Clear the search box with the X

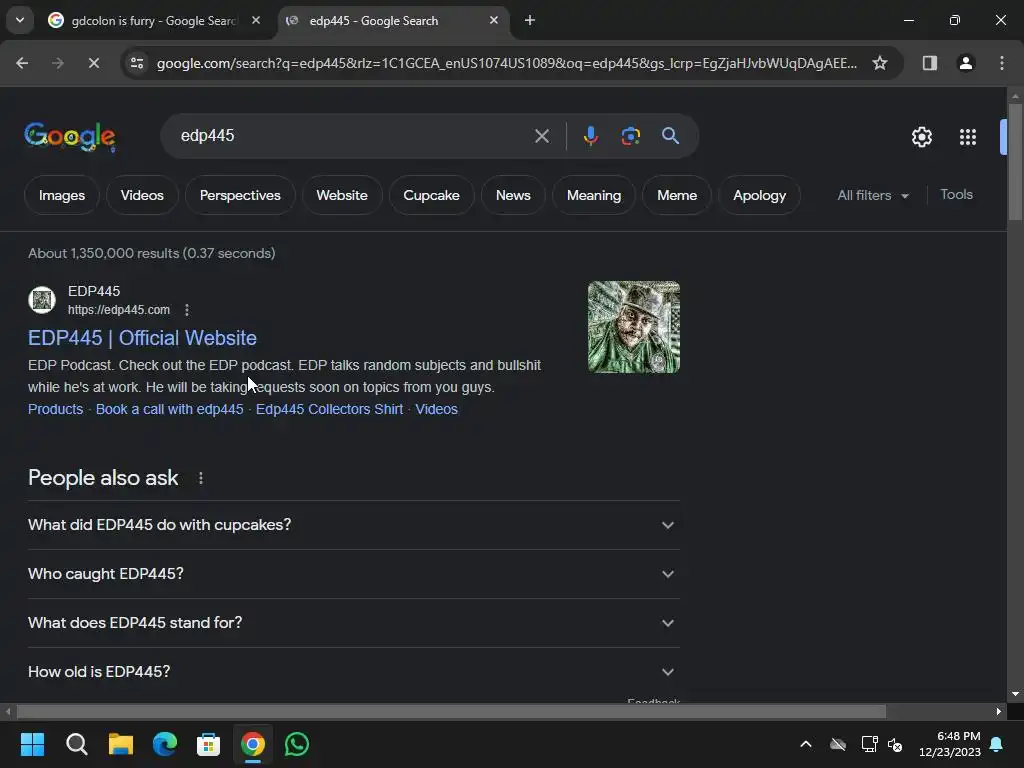click(541, 136)
